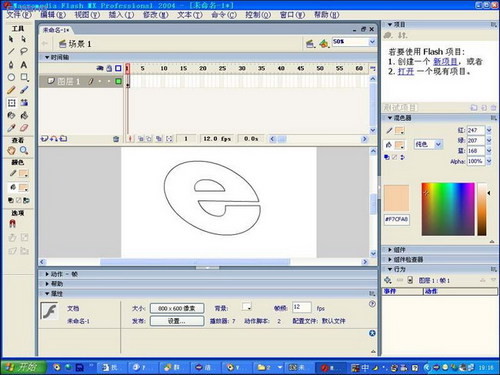Click the timeline delete layer trash icon
The image size is (500, 375).
(x=116, y=139)
